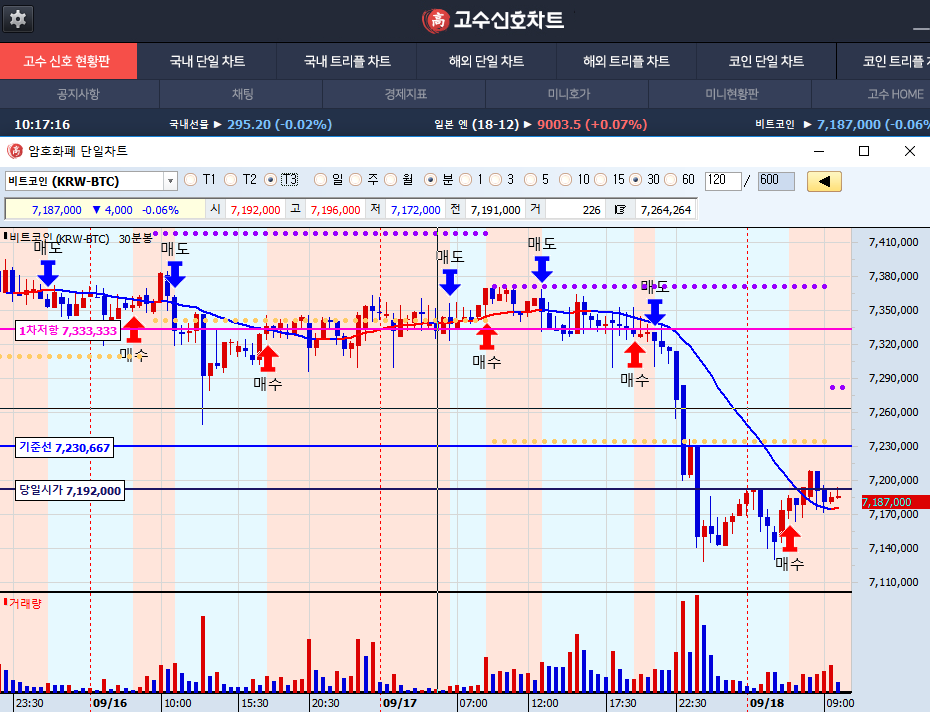Go to 경제지표 submenu
The image size is (930, 712).
[405, 94]
